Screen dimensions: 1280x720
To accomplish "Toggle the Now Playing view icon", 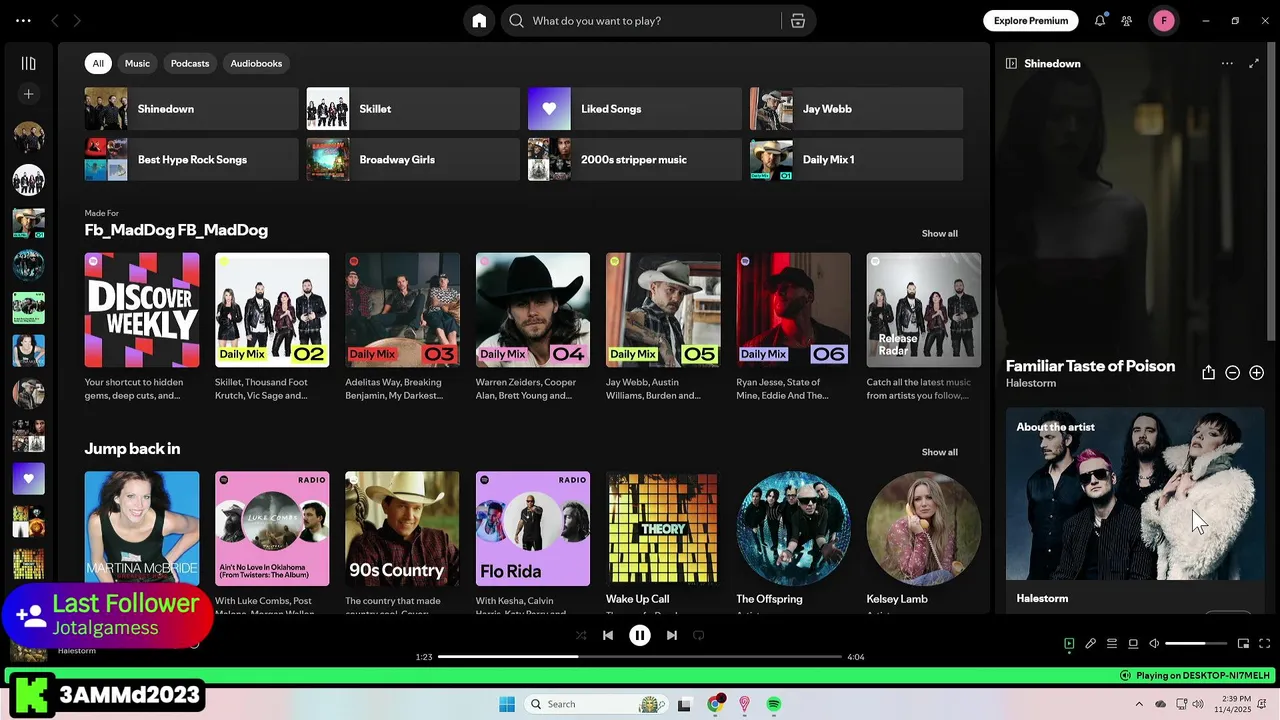I will 1069,644.
